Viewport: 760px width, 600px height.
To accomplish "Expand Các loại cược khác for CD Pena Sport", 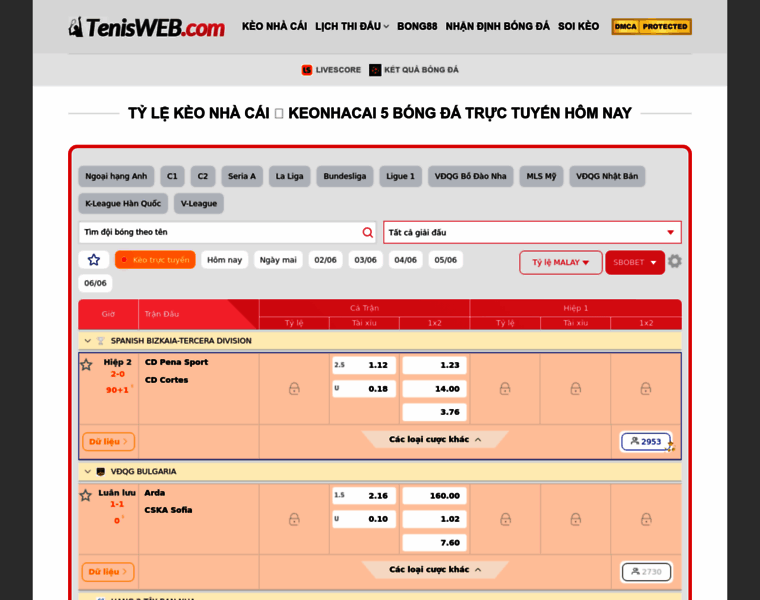I will click(x=435, y=440).
